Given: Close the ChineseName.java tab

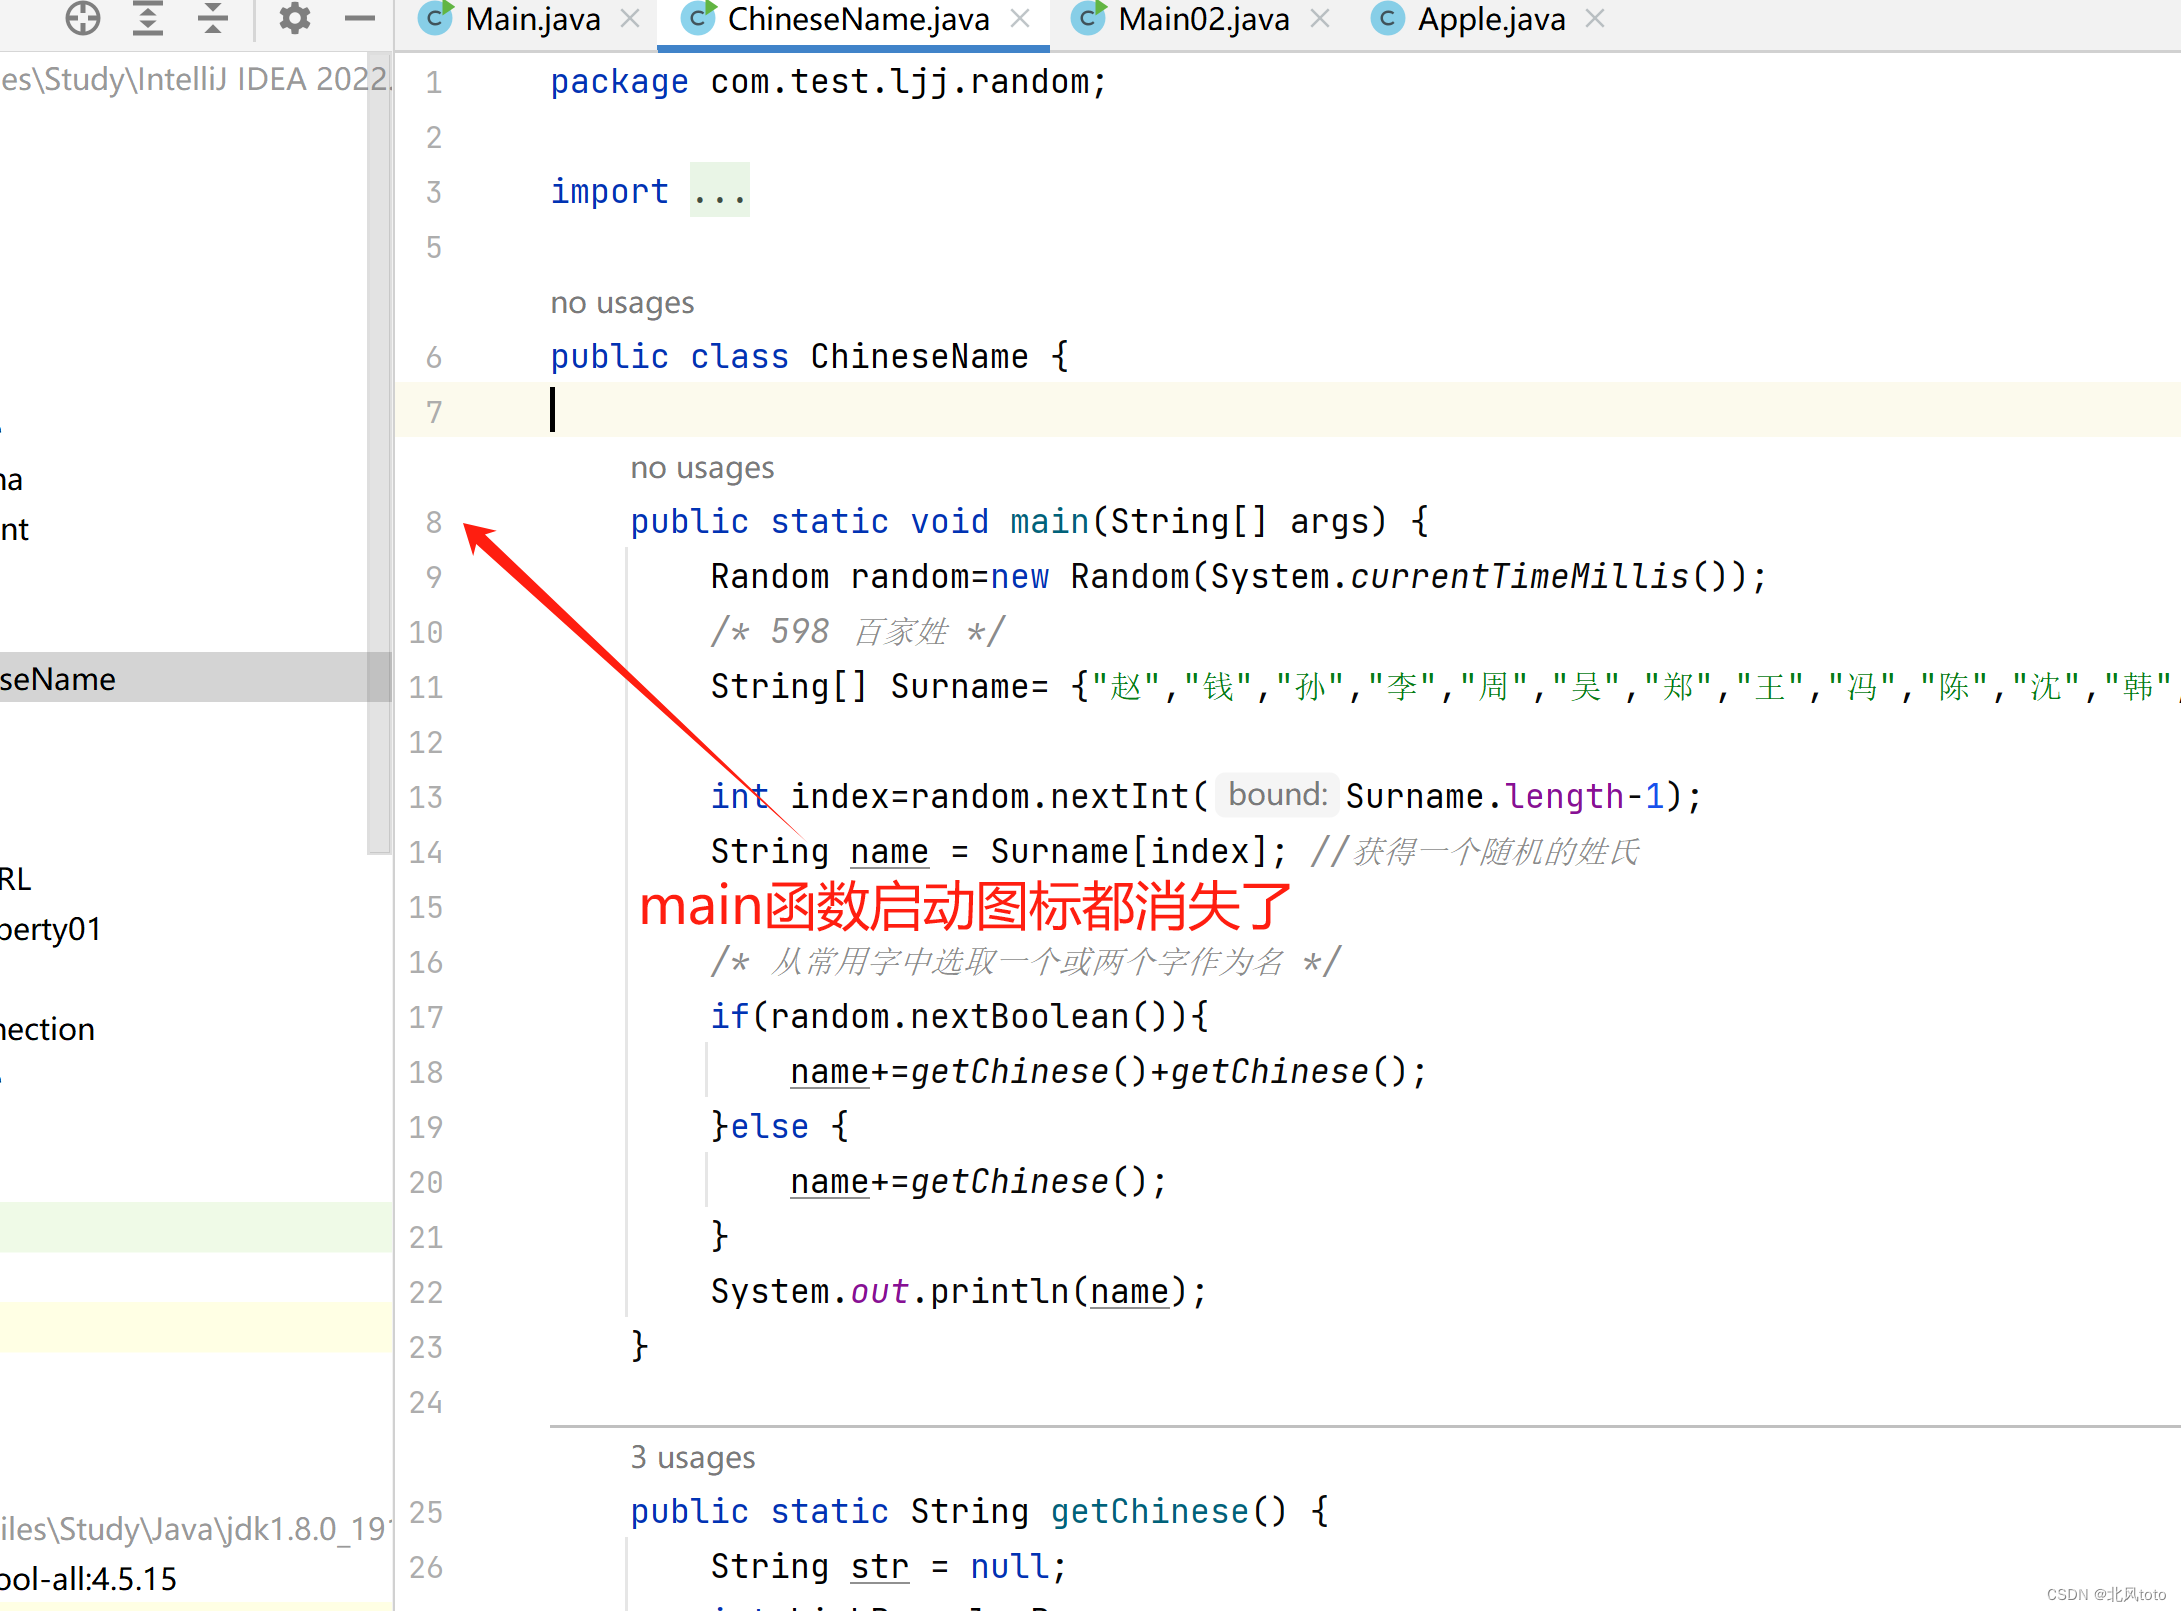Looking at the screenshot, I should (1020, 19).
